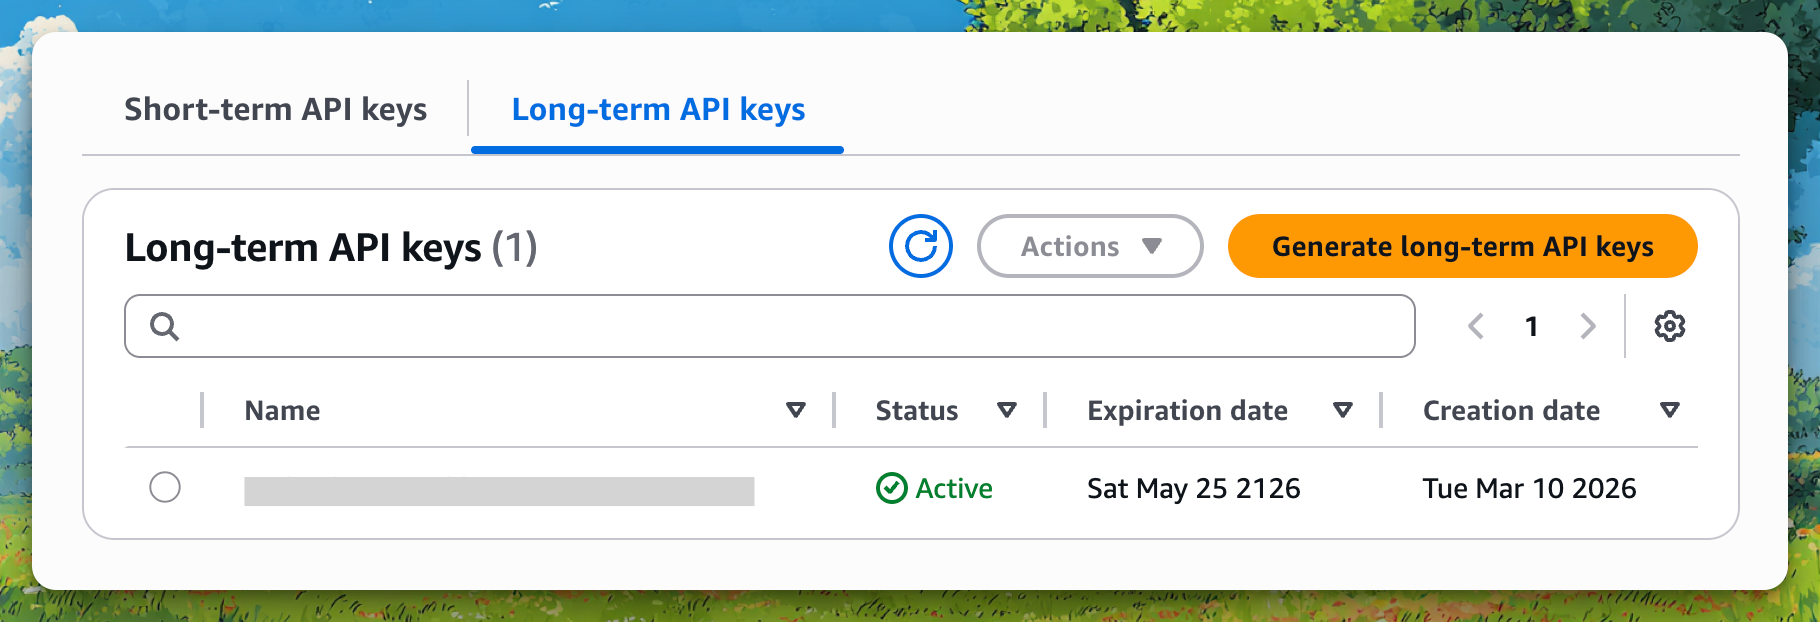Click Generate long-term API keys button

(1462, 246)
